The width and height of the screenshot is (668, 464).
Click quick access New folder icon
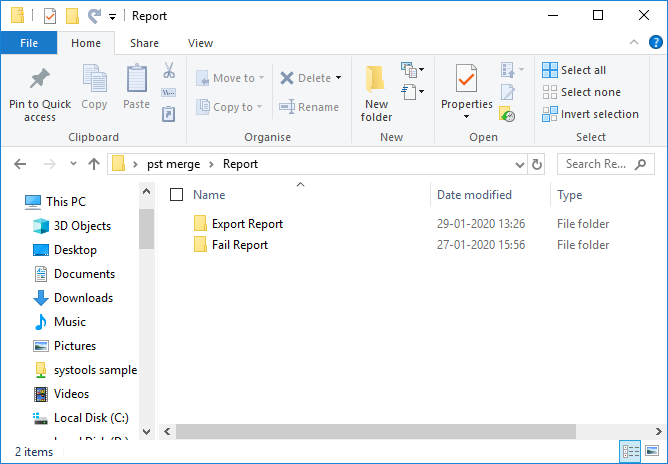(72, 16)
